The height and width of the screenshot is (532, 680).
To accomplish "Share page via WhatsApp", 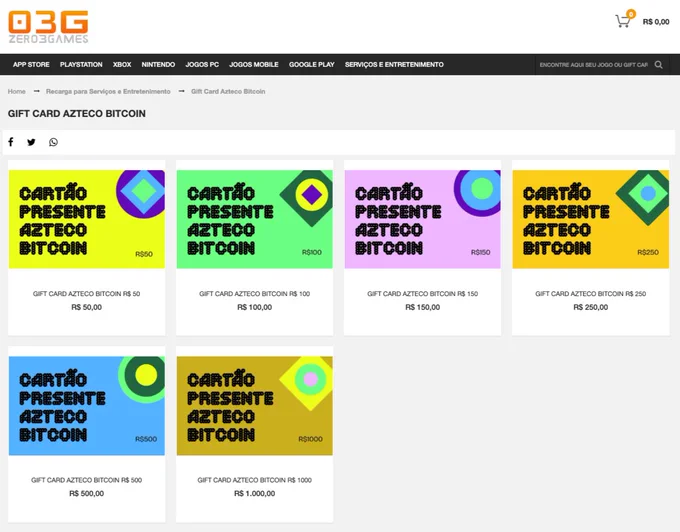I will point(53,142).
